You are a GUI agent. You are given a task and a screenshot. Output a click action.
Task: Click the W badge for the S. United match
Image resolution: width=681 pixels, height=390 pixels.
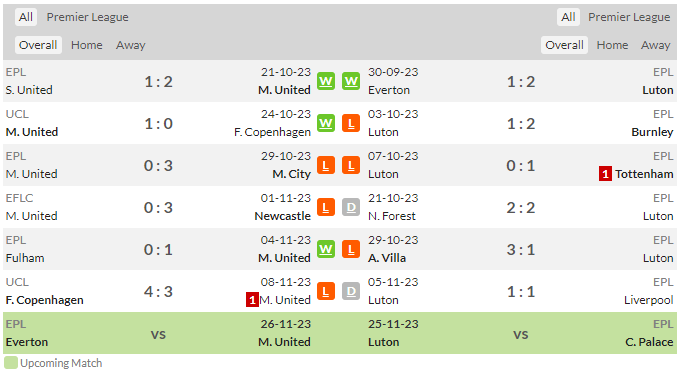326,81
